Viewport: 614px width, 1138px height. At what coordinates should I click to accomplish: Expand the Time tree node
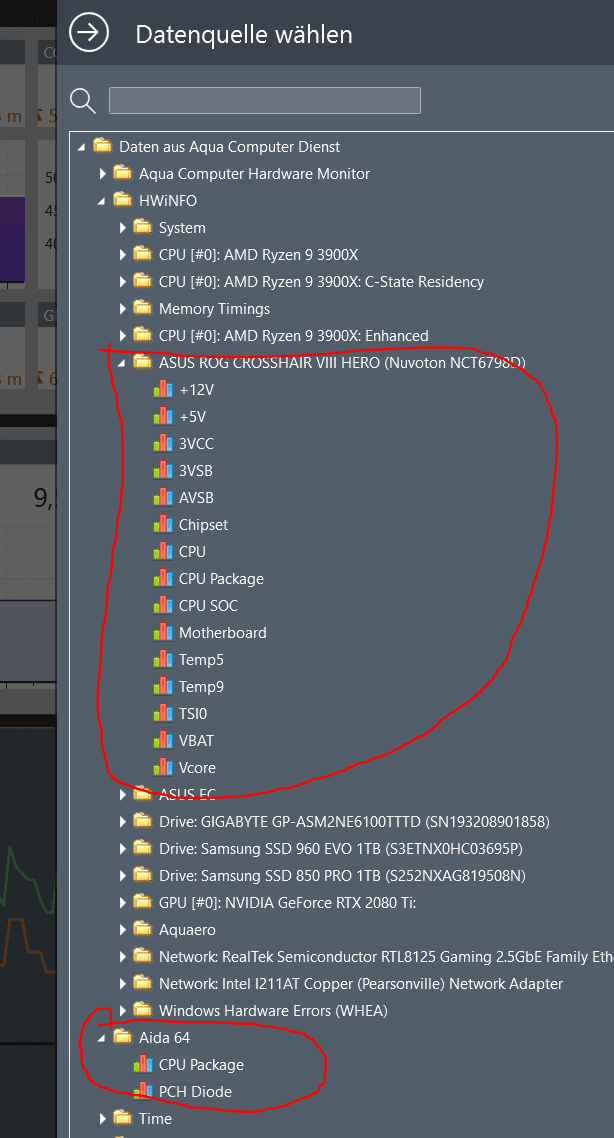(x=102, y=1118)
